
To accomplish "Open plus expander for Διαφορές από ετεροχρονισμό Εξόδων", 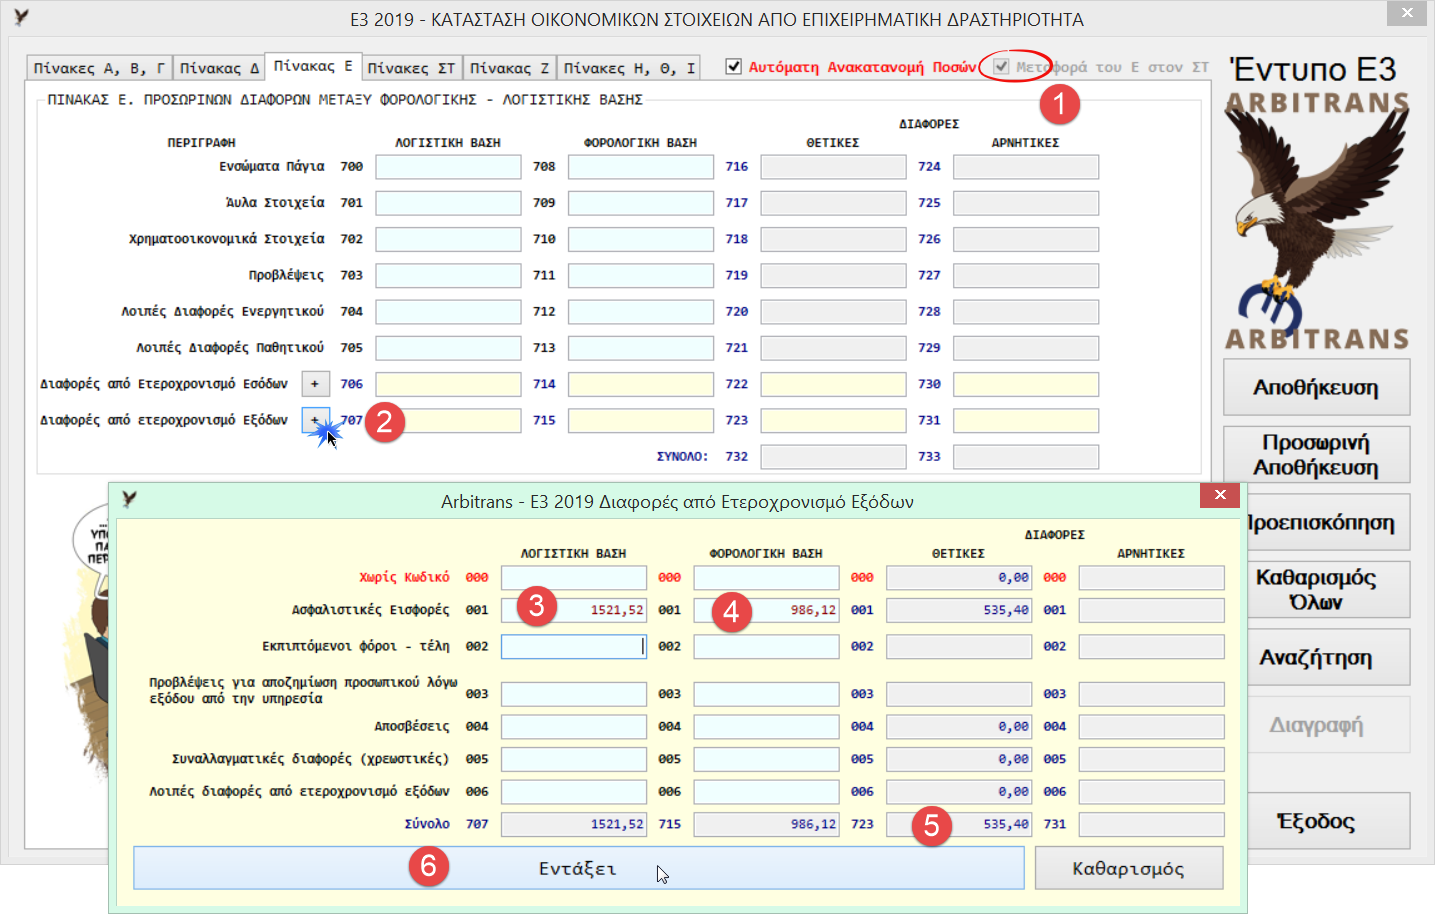I will (x=315, y=420).
